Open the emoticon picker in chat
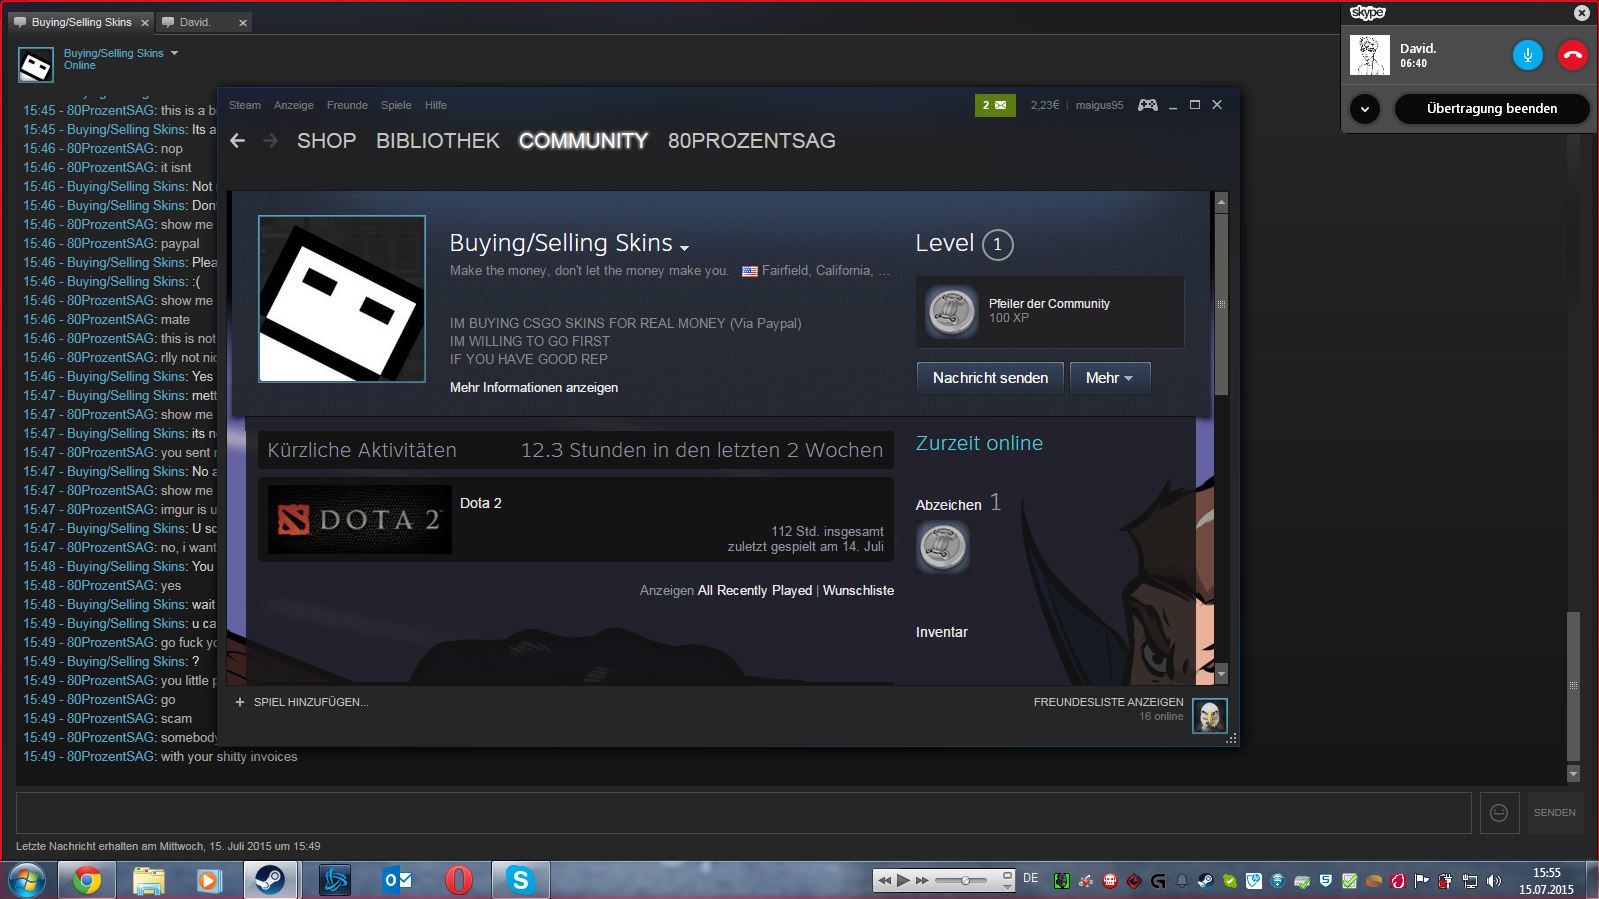This screenshot has height=899, width=1599. coord(1498,813)
